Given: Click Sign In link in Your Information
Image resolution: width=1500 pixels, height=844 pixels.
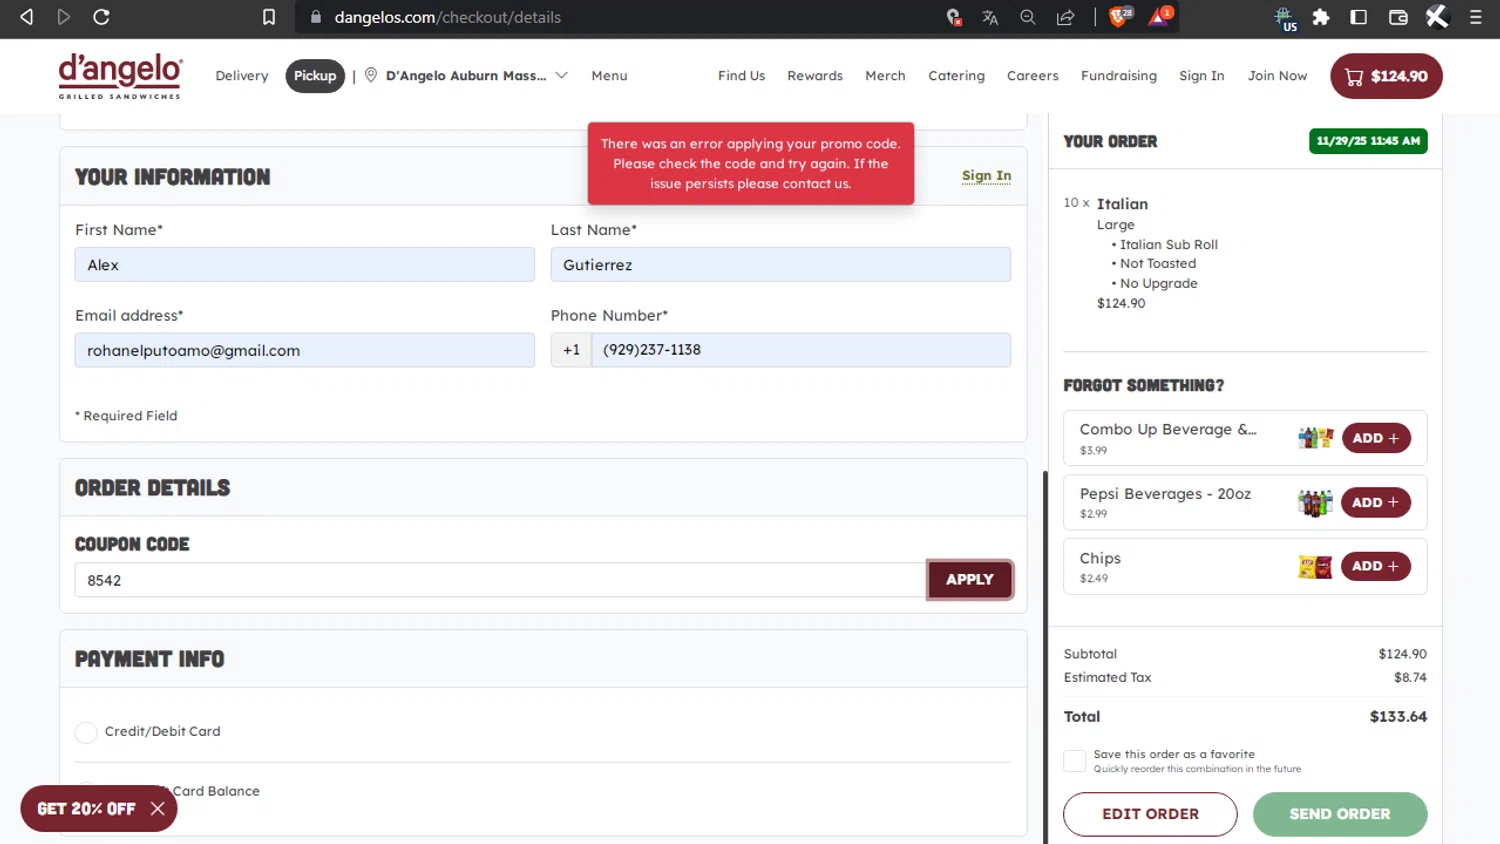Looking at the screenshot, I should click(986, 176).
